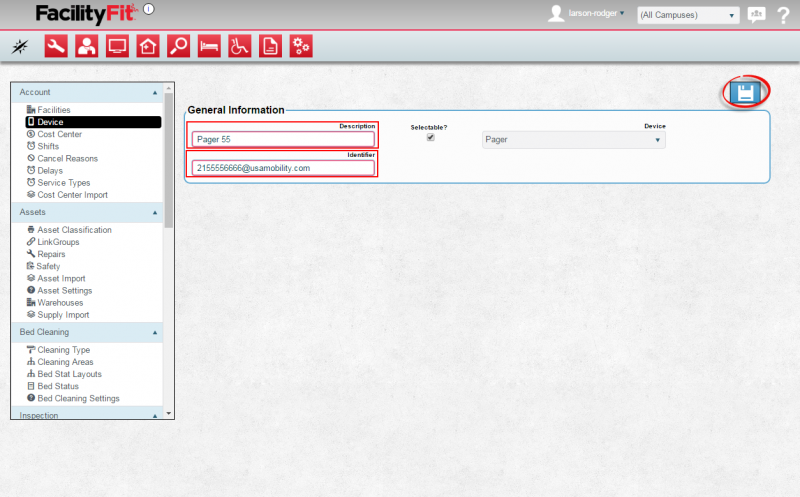Click the Identifier email input field
Viewport: 800px width, 497px height.
coord(283,168)
